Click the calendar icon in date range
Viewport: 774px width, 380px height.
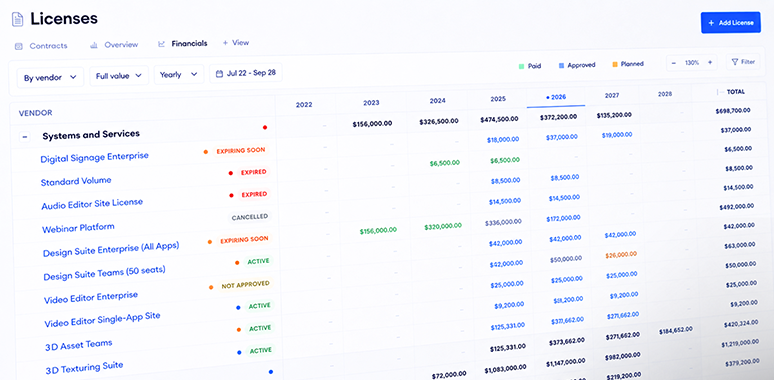(220, 74)
